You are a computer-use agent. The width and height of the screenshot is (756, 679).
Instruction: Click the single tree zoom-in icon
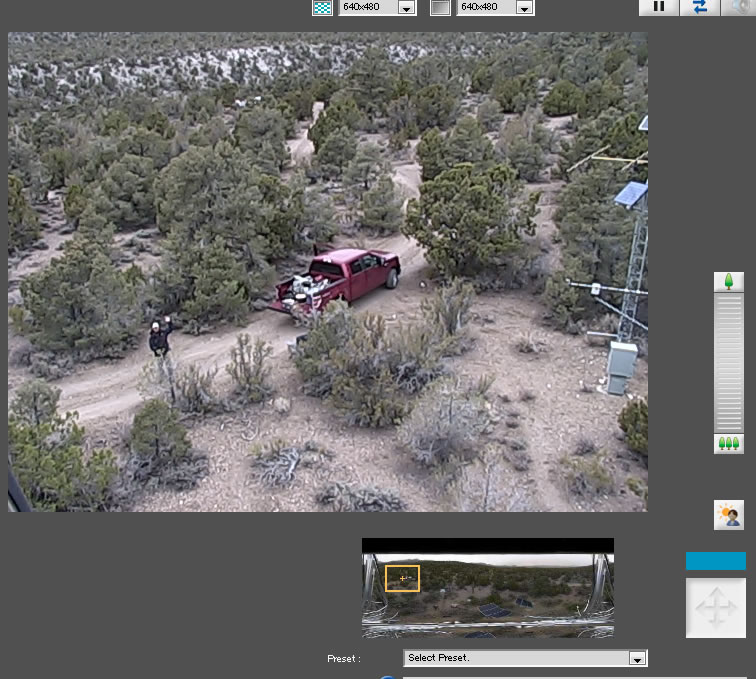(728, 282)
